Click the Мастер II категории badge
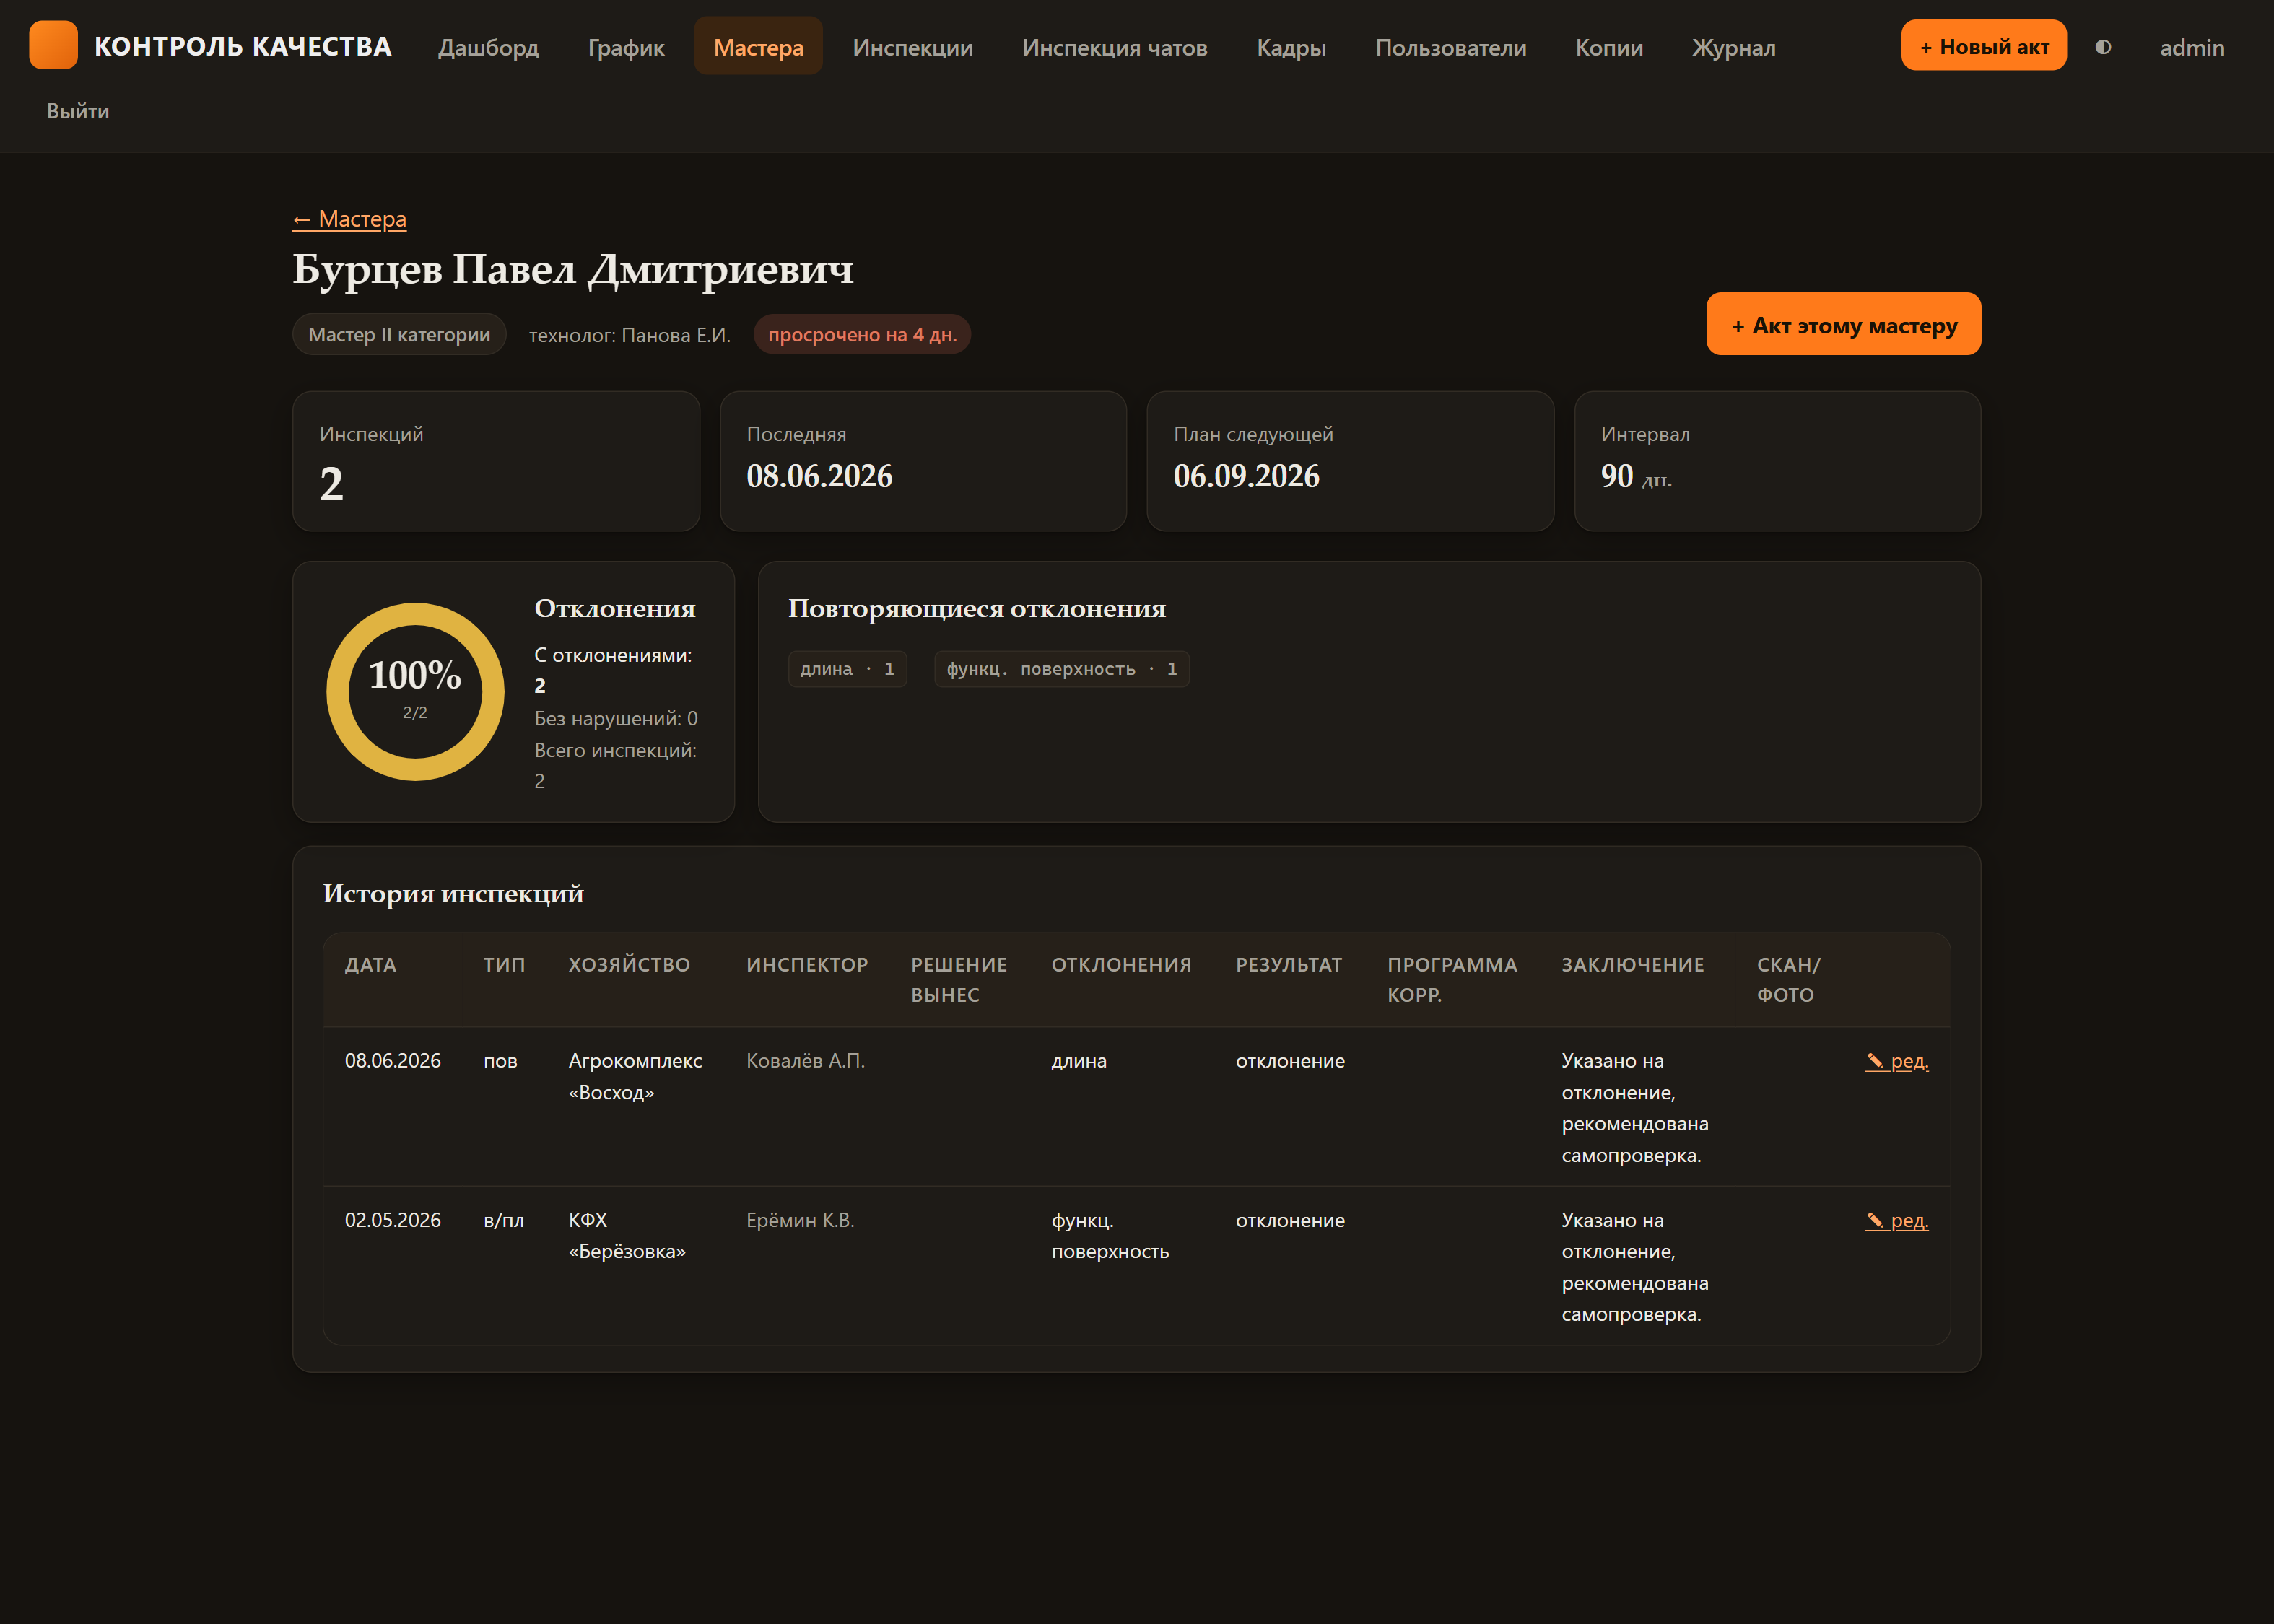This screenshot has width=2274, height=1624. click(399, 334)
